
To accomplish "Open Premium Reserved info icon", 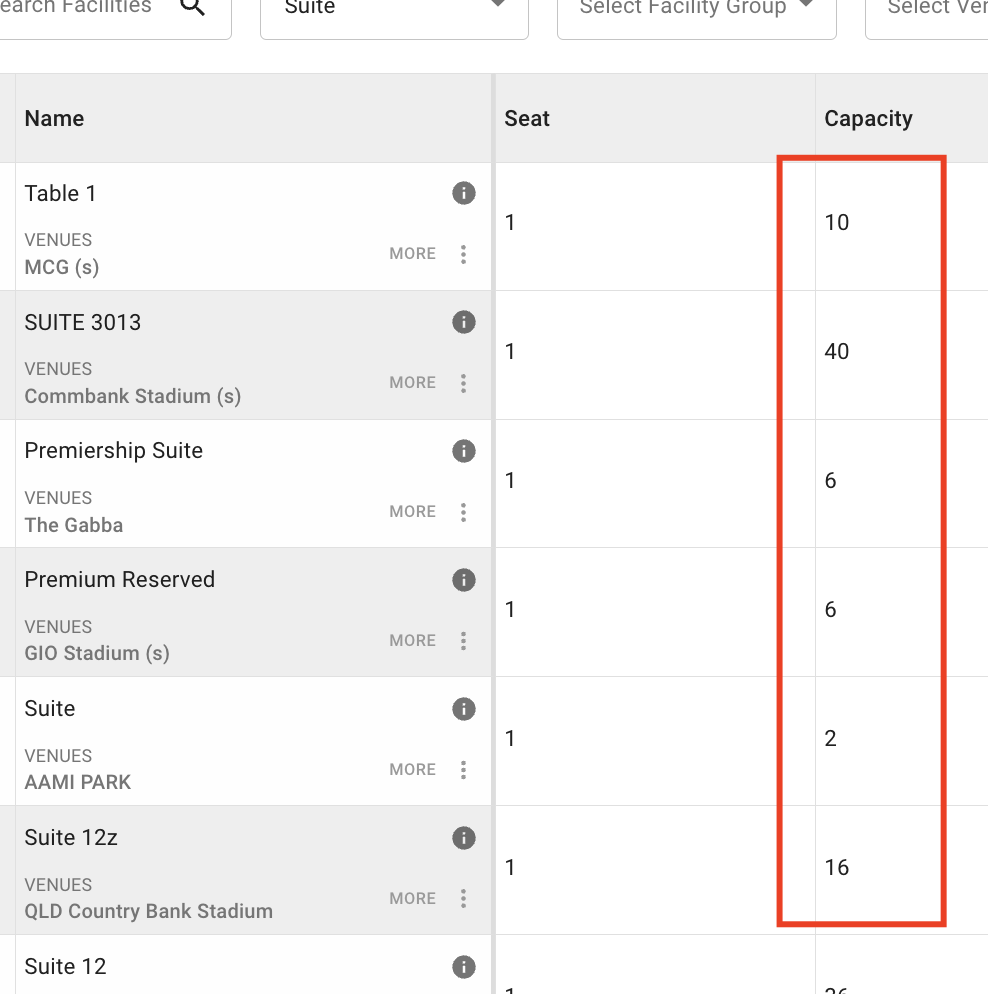I will pyautogui.click(x=463, y=580).
